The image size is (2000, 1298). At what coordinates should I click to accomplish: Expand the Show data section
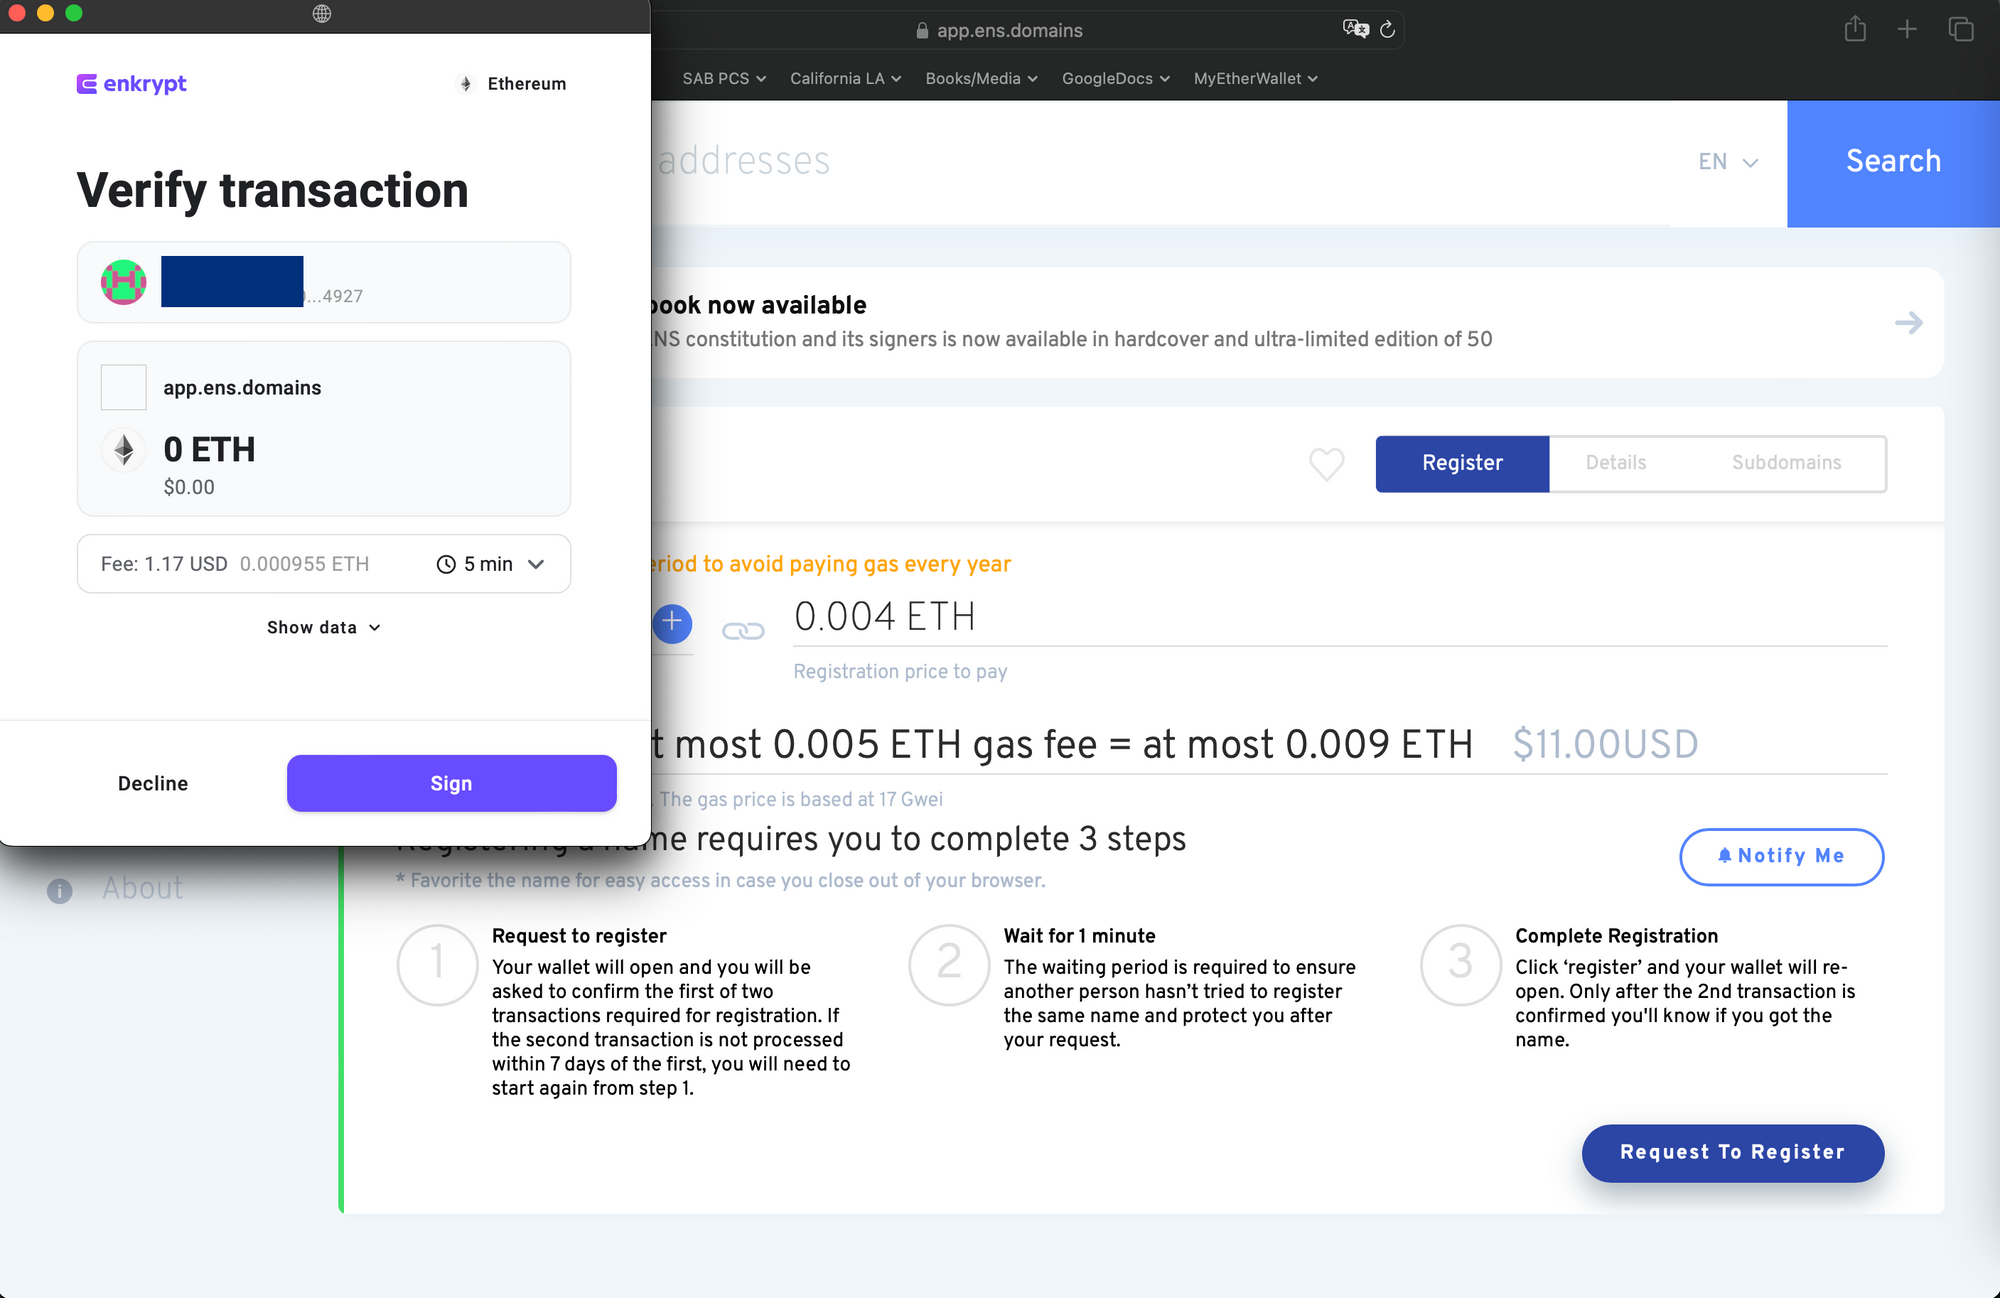pyautogui.click(x=323, y=627)
